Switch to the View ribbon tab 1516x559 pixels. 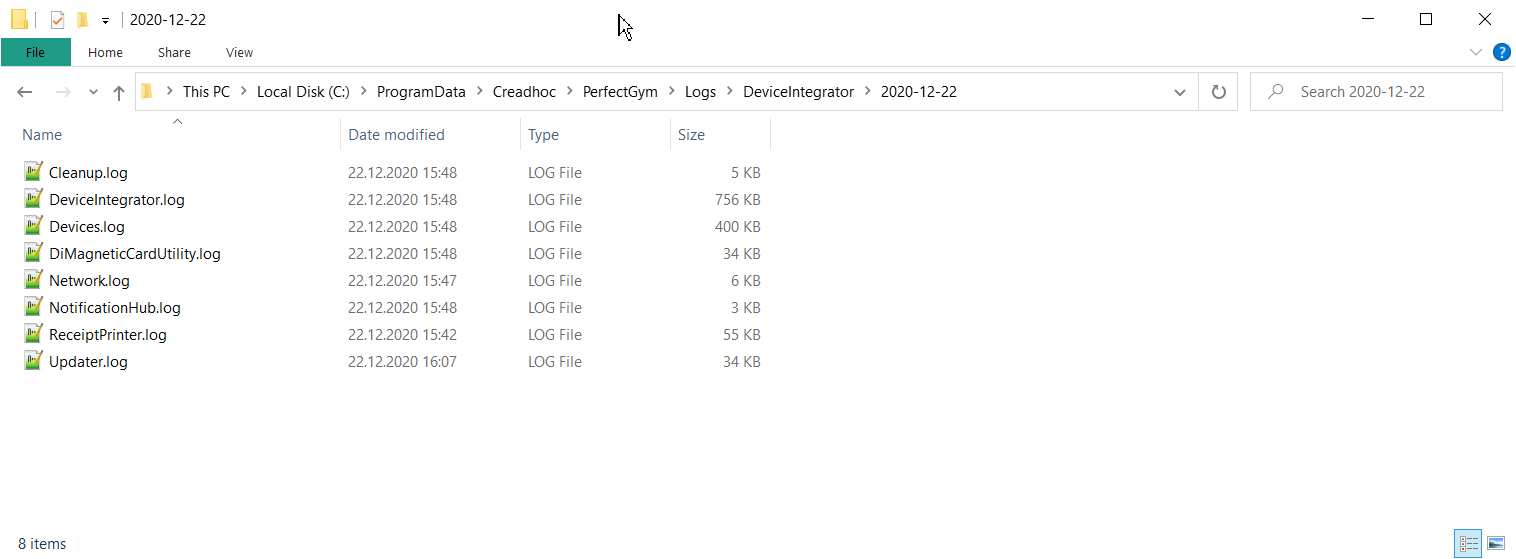(239, 52)
